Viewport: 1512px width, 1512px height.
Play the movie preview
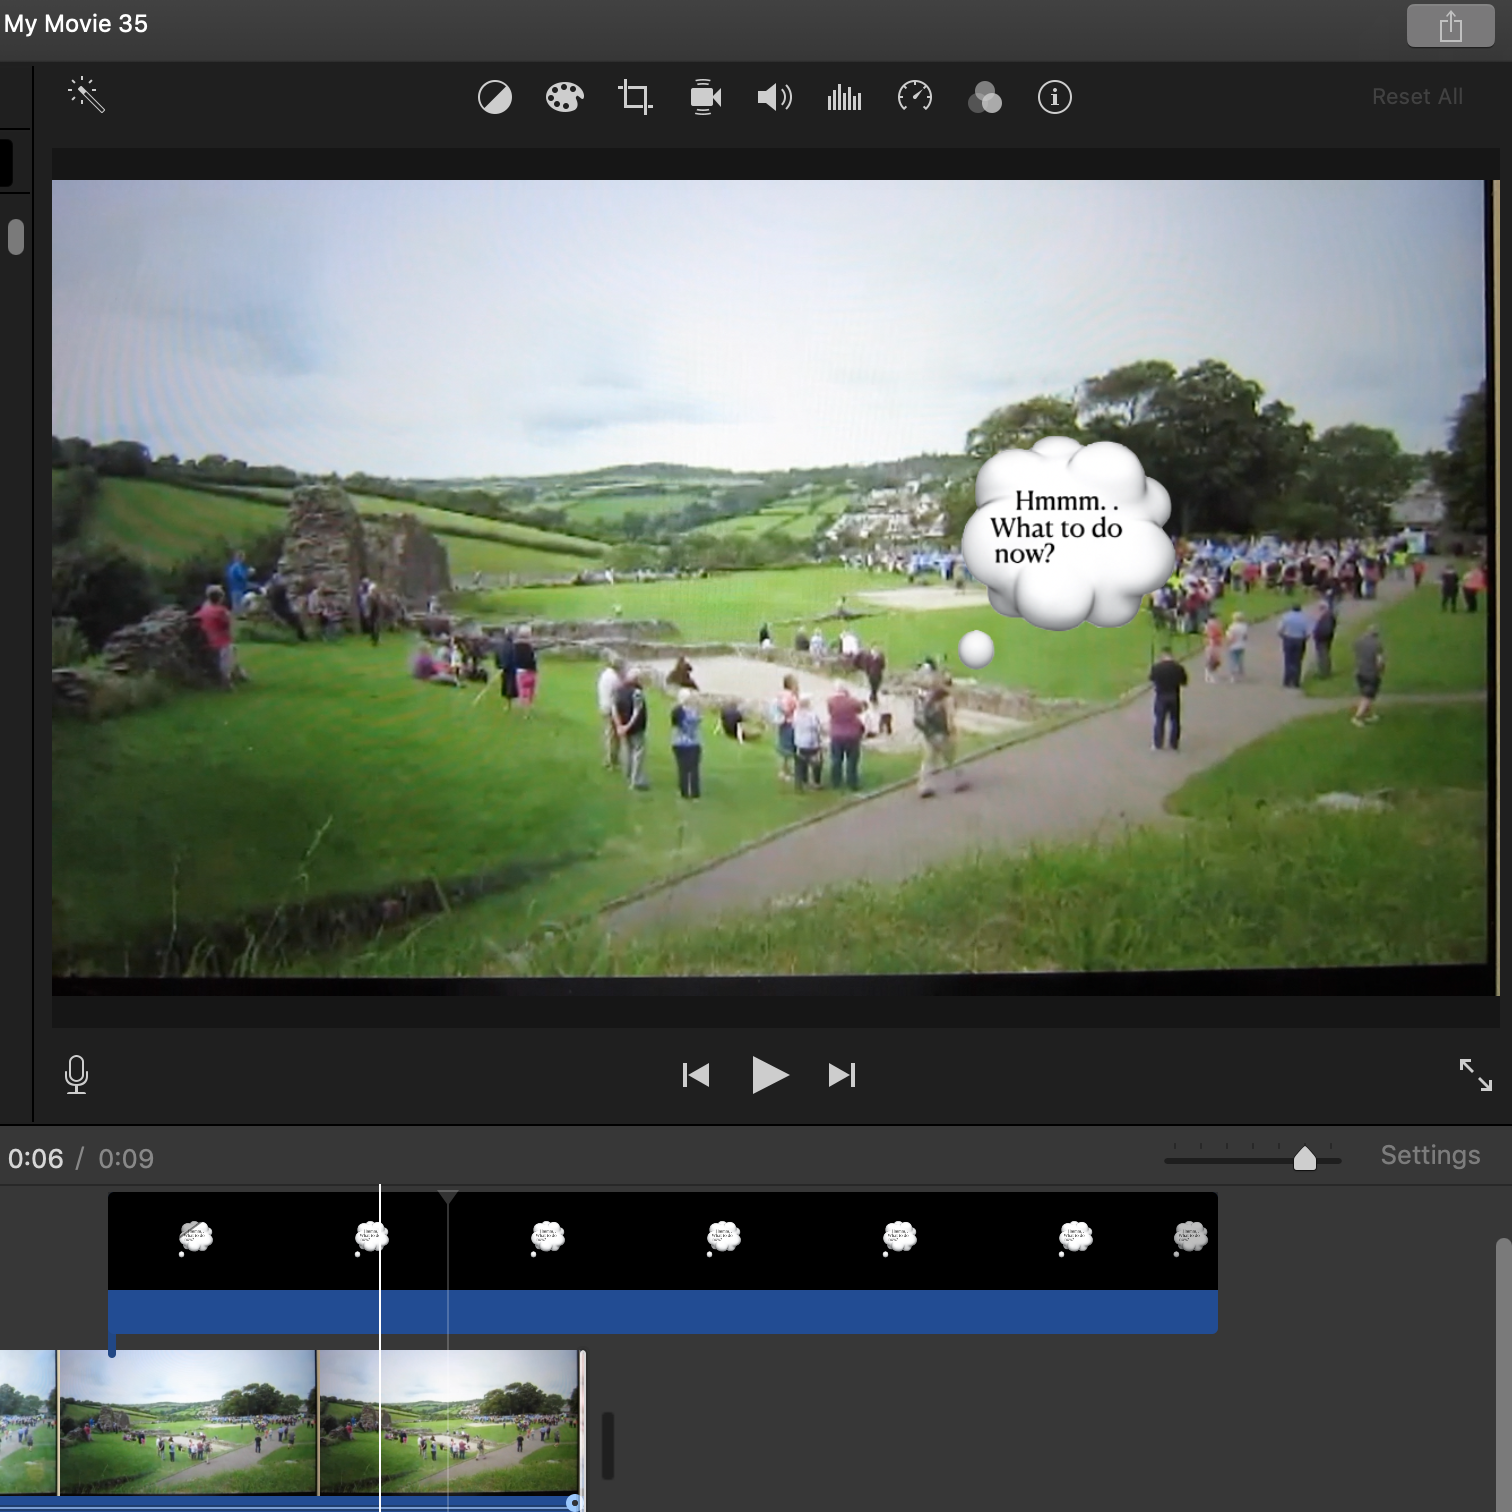(x=769, y=1075)
